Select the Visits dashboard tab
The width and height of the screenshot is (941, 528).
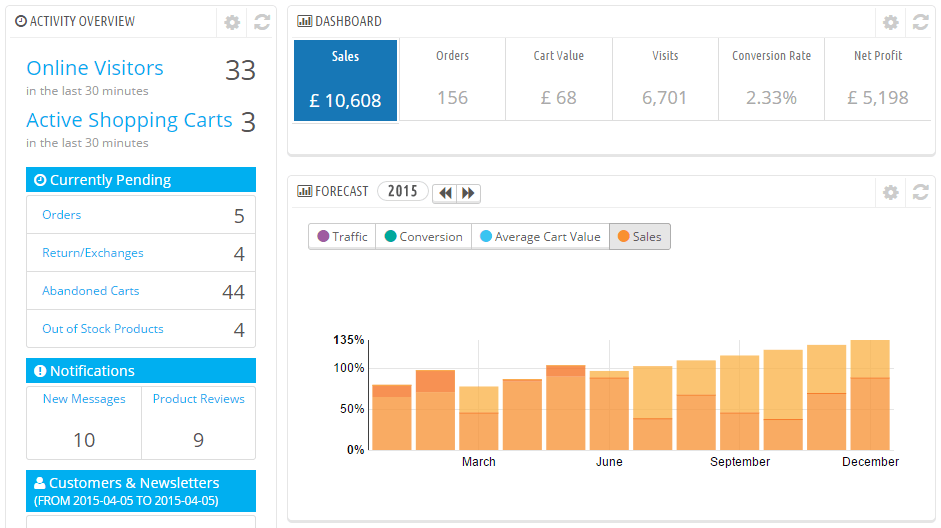(x=665, y=79)
